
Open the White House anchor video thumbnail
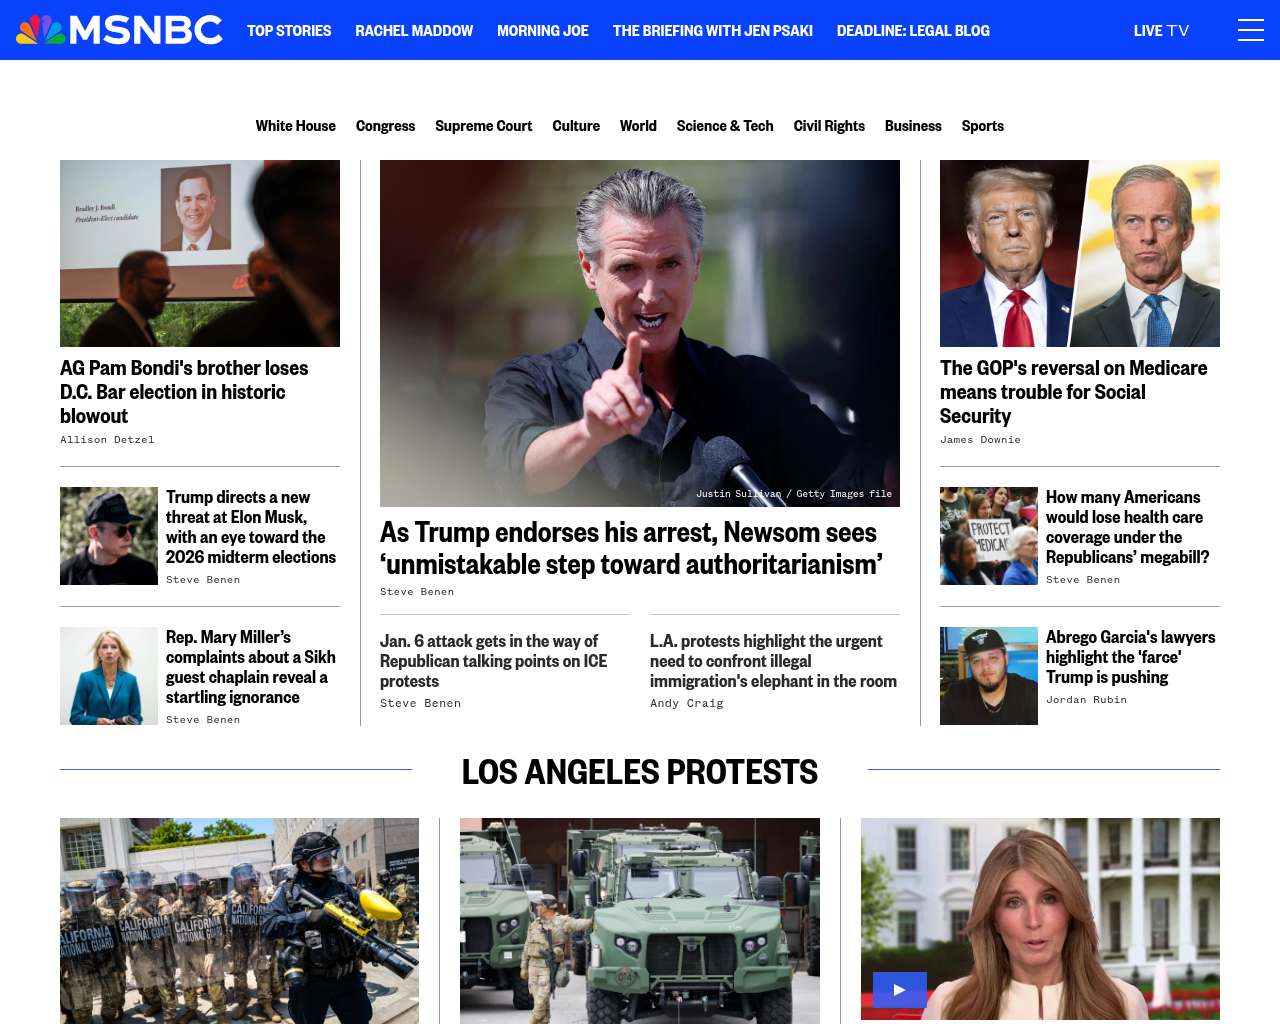point(1040,919)
